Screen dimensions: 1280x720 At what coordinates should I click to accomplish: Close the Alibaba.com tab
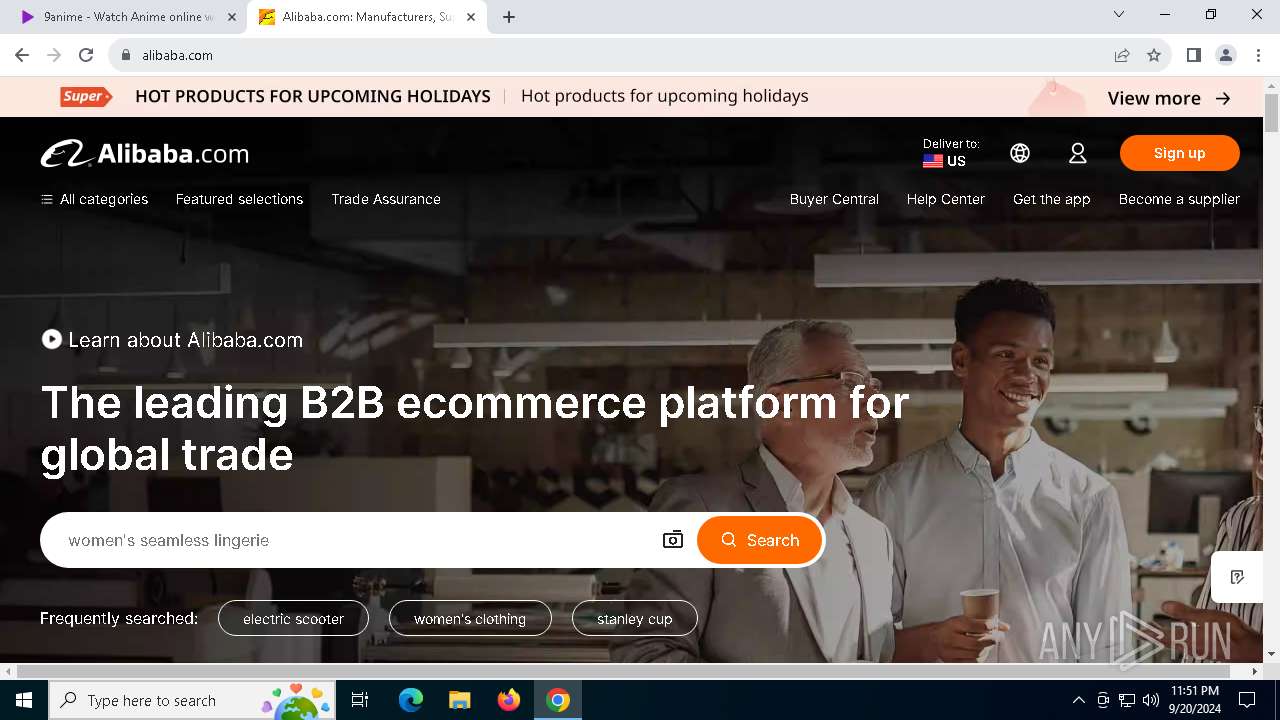pos(471,17)
